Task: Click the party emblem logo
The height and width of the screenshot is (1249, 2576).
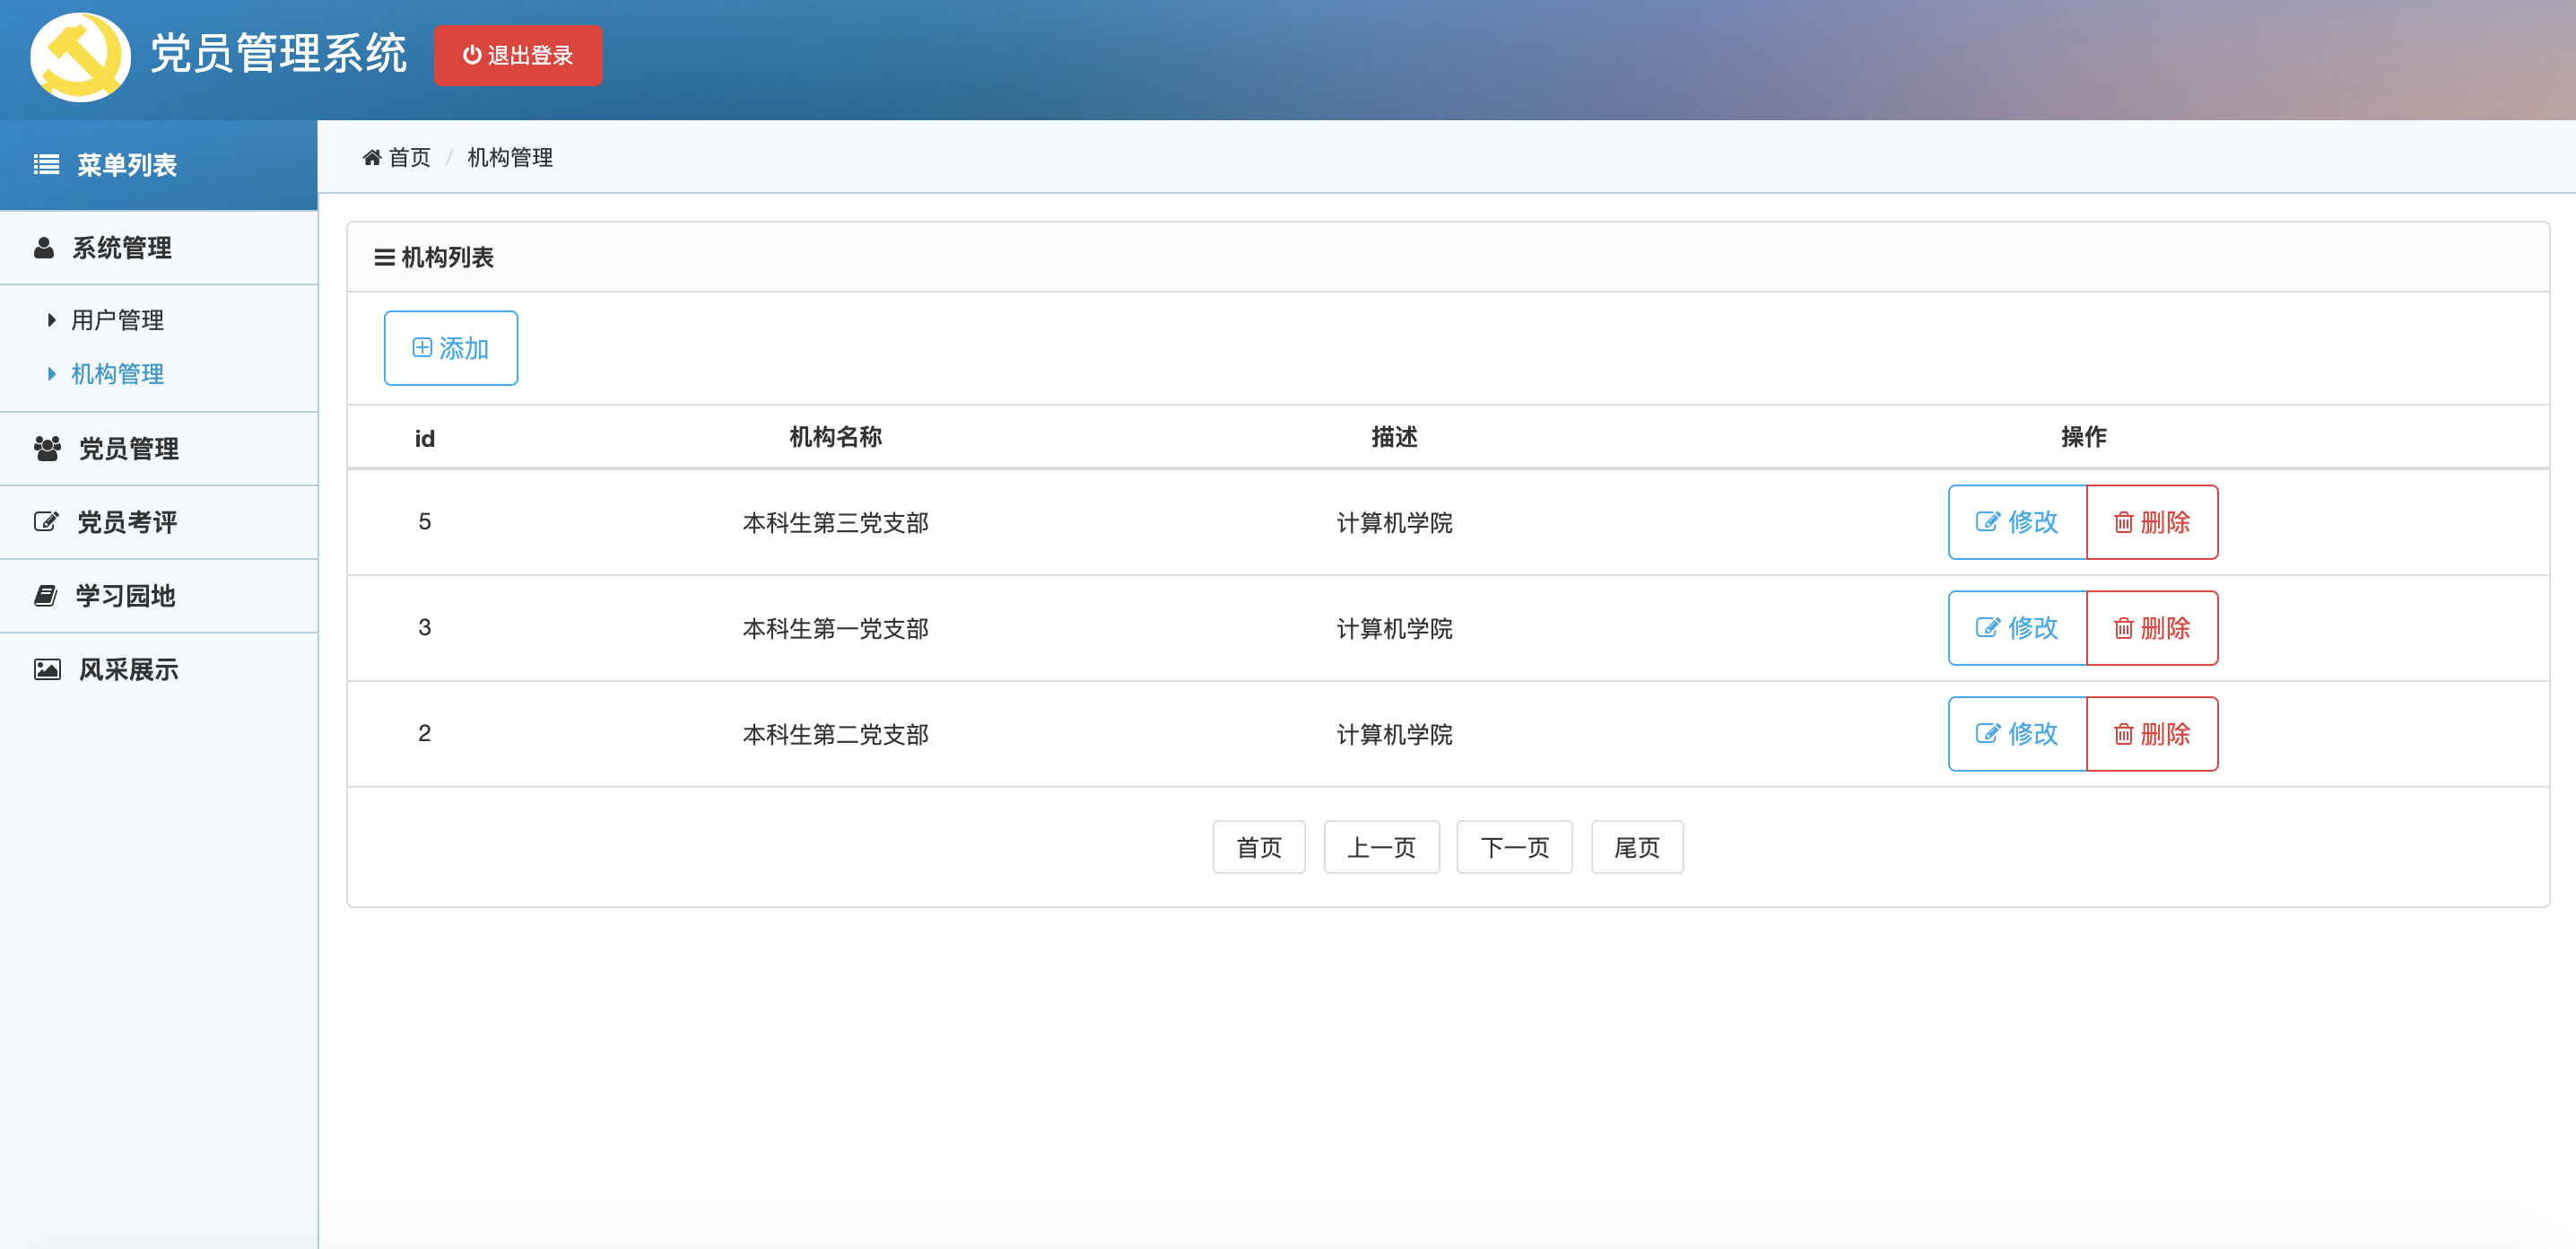Action: [x=80, y=57]
